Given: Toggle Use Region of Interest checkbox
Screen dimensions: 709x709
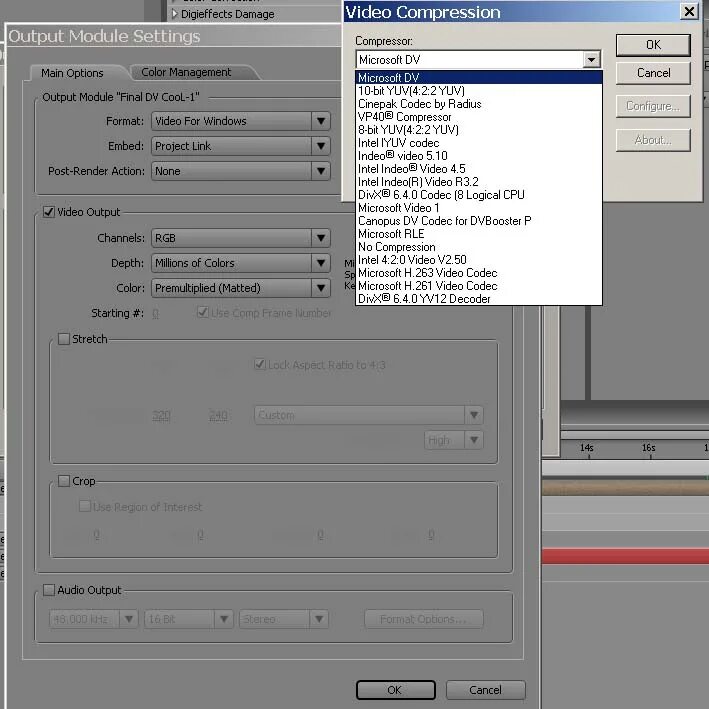Looking at the screenshot, I should [x=85, y=506].
